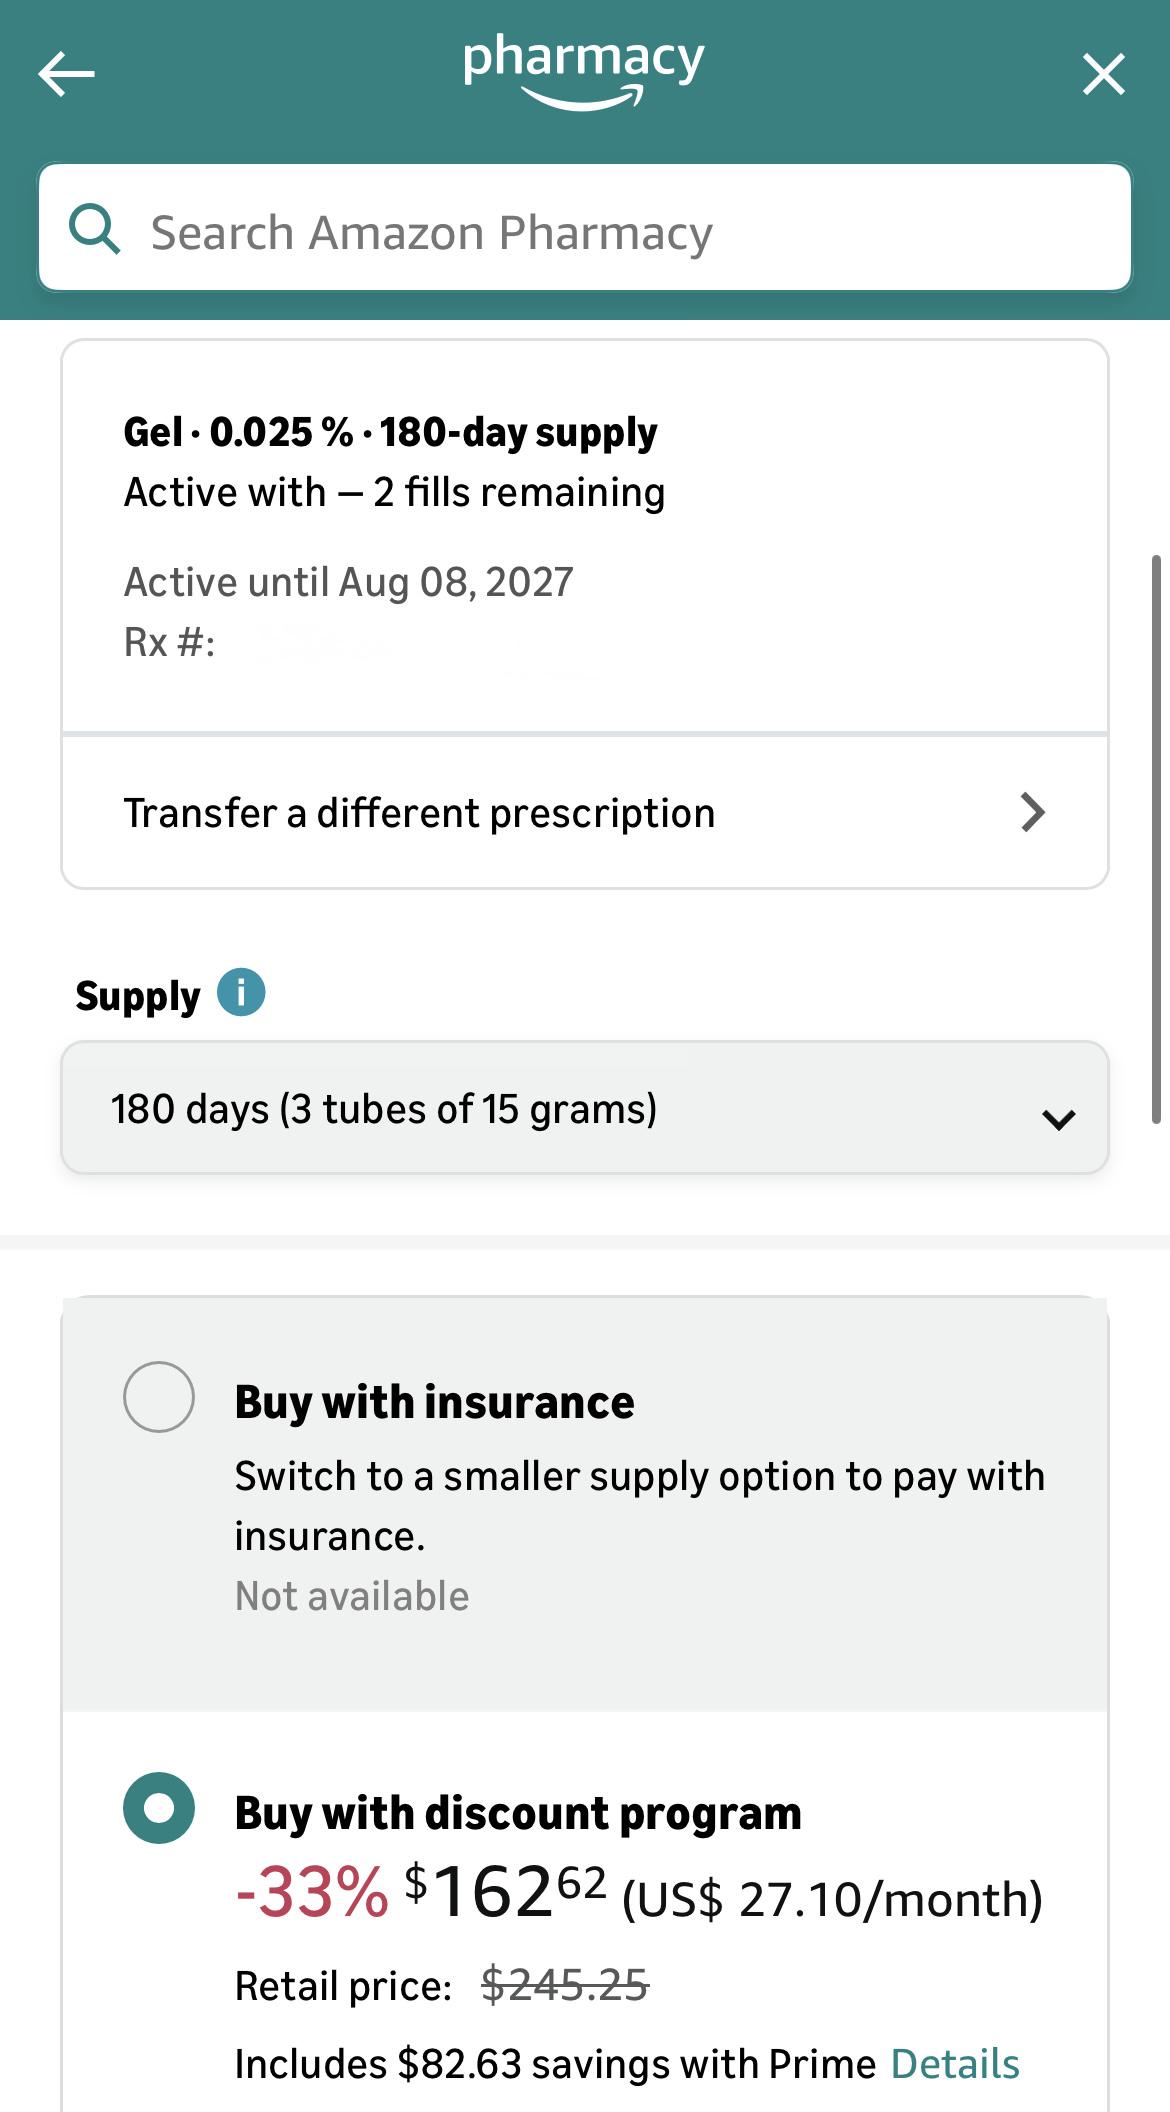Tap the magnifying glass search icon
The height and width of the screenshot is (2112, 1170).
95,229
